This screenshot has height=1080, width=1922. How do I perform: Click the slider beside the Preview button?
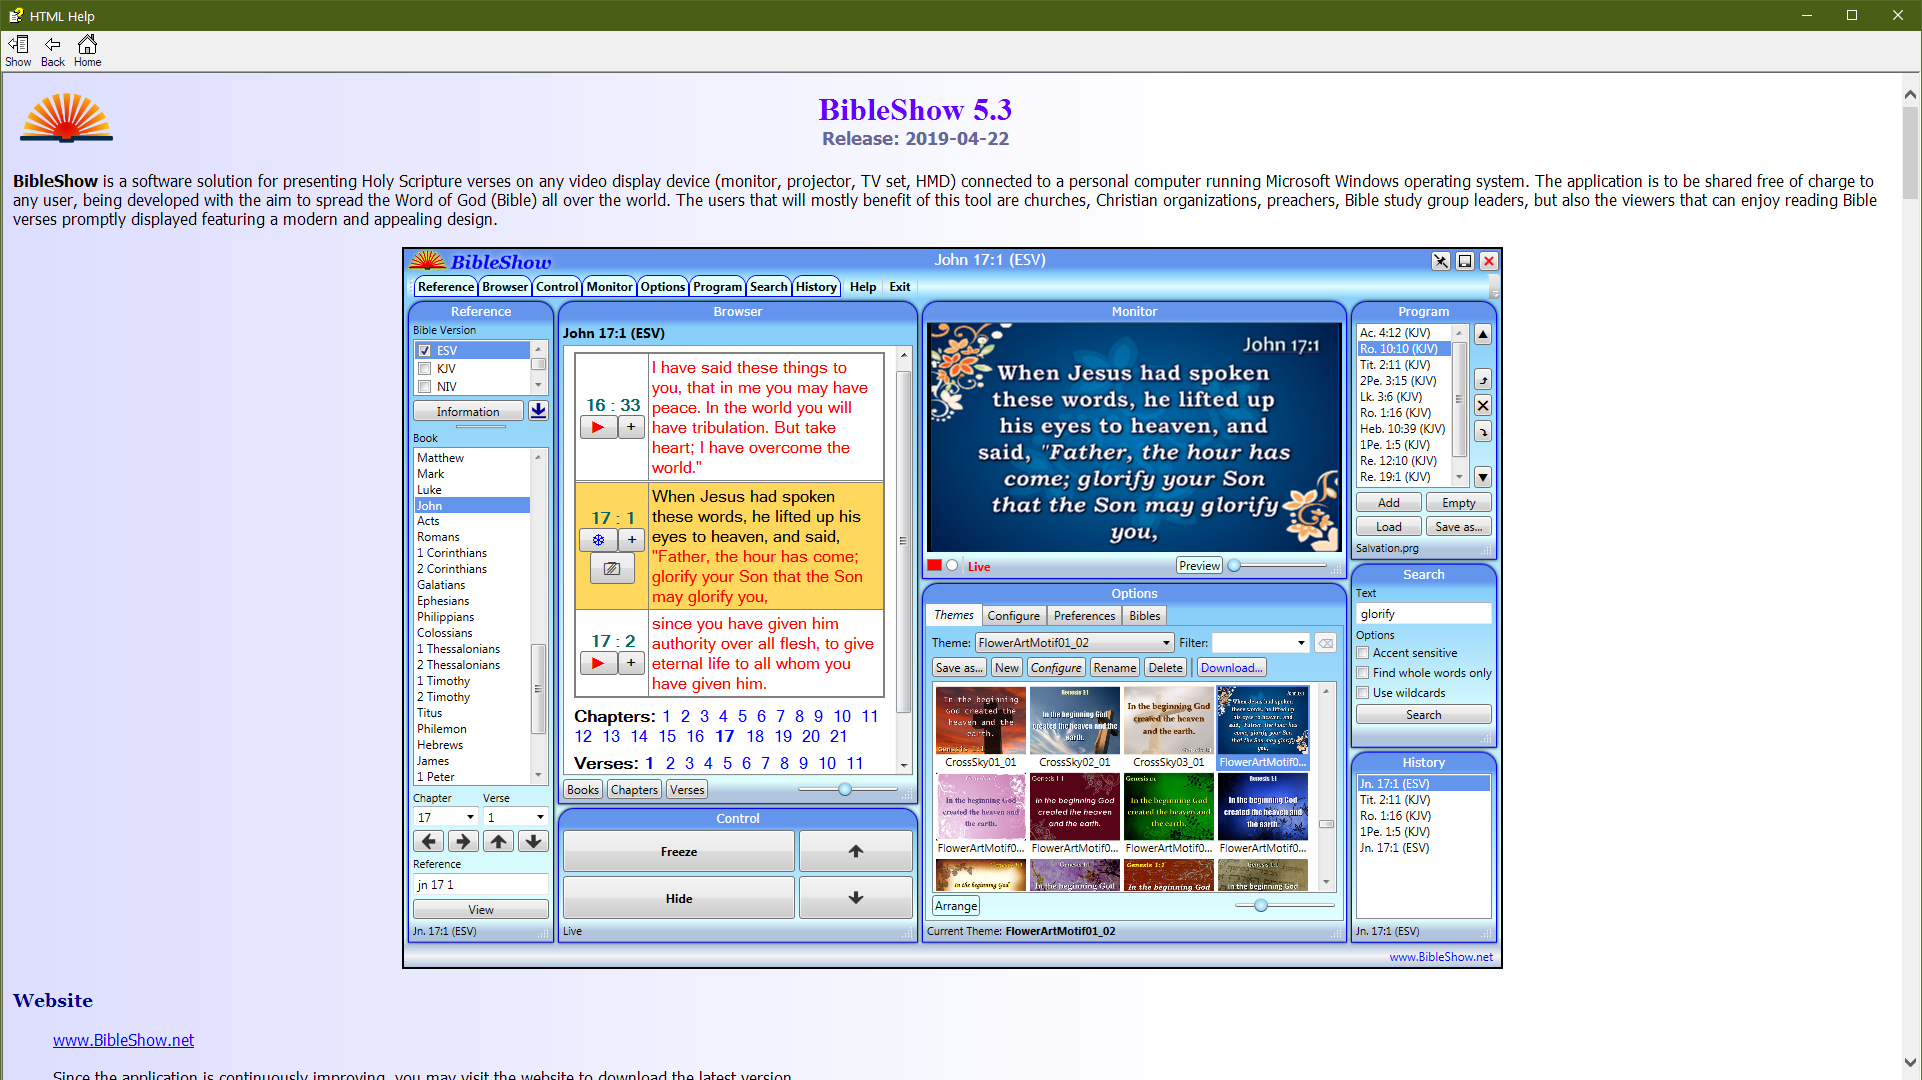[x=1235, y=566]
